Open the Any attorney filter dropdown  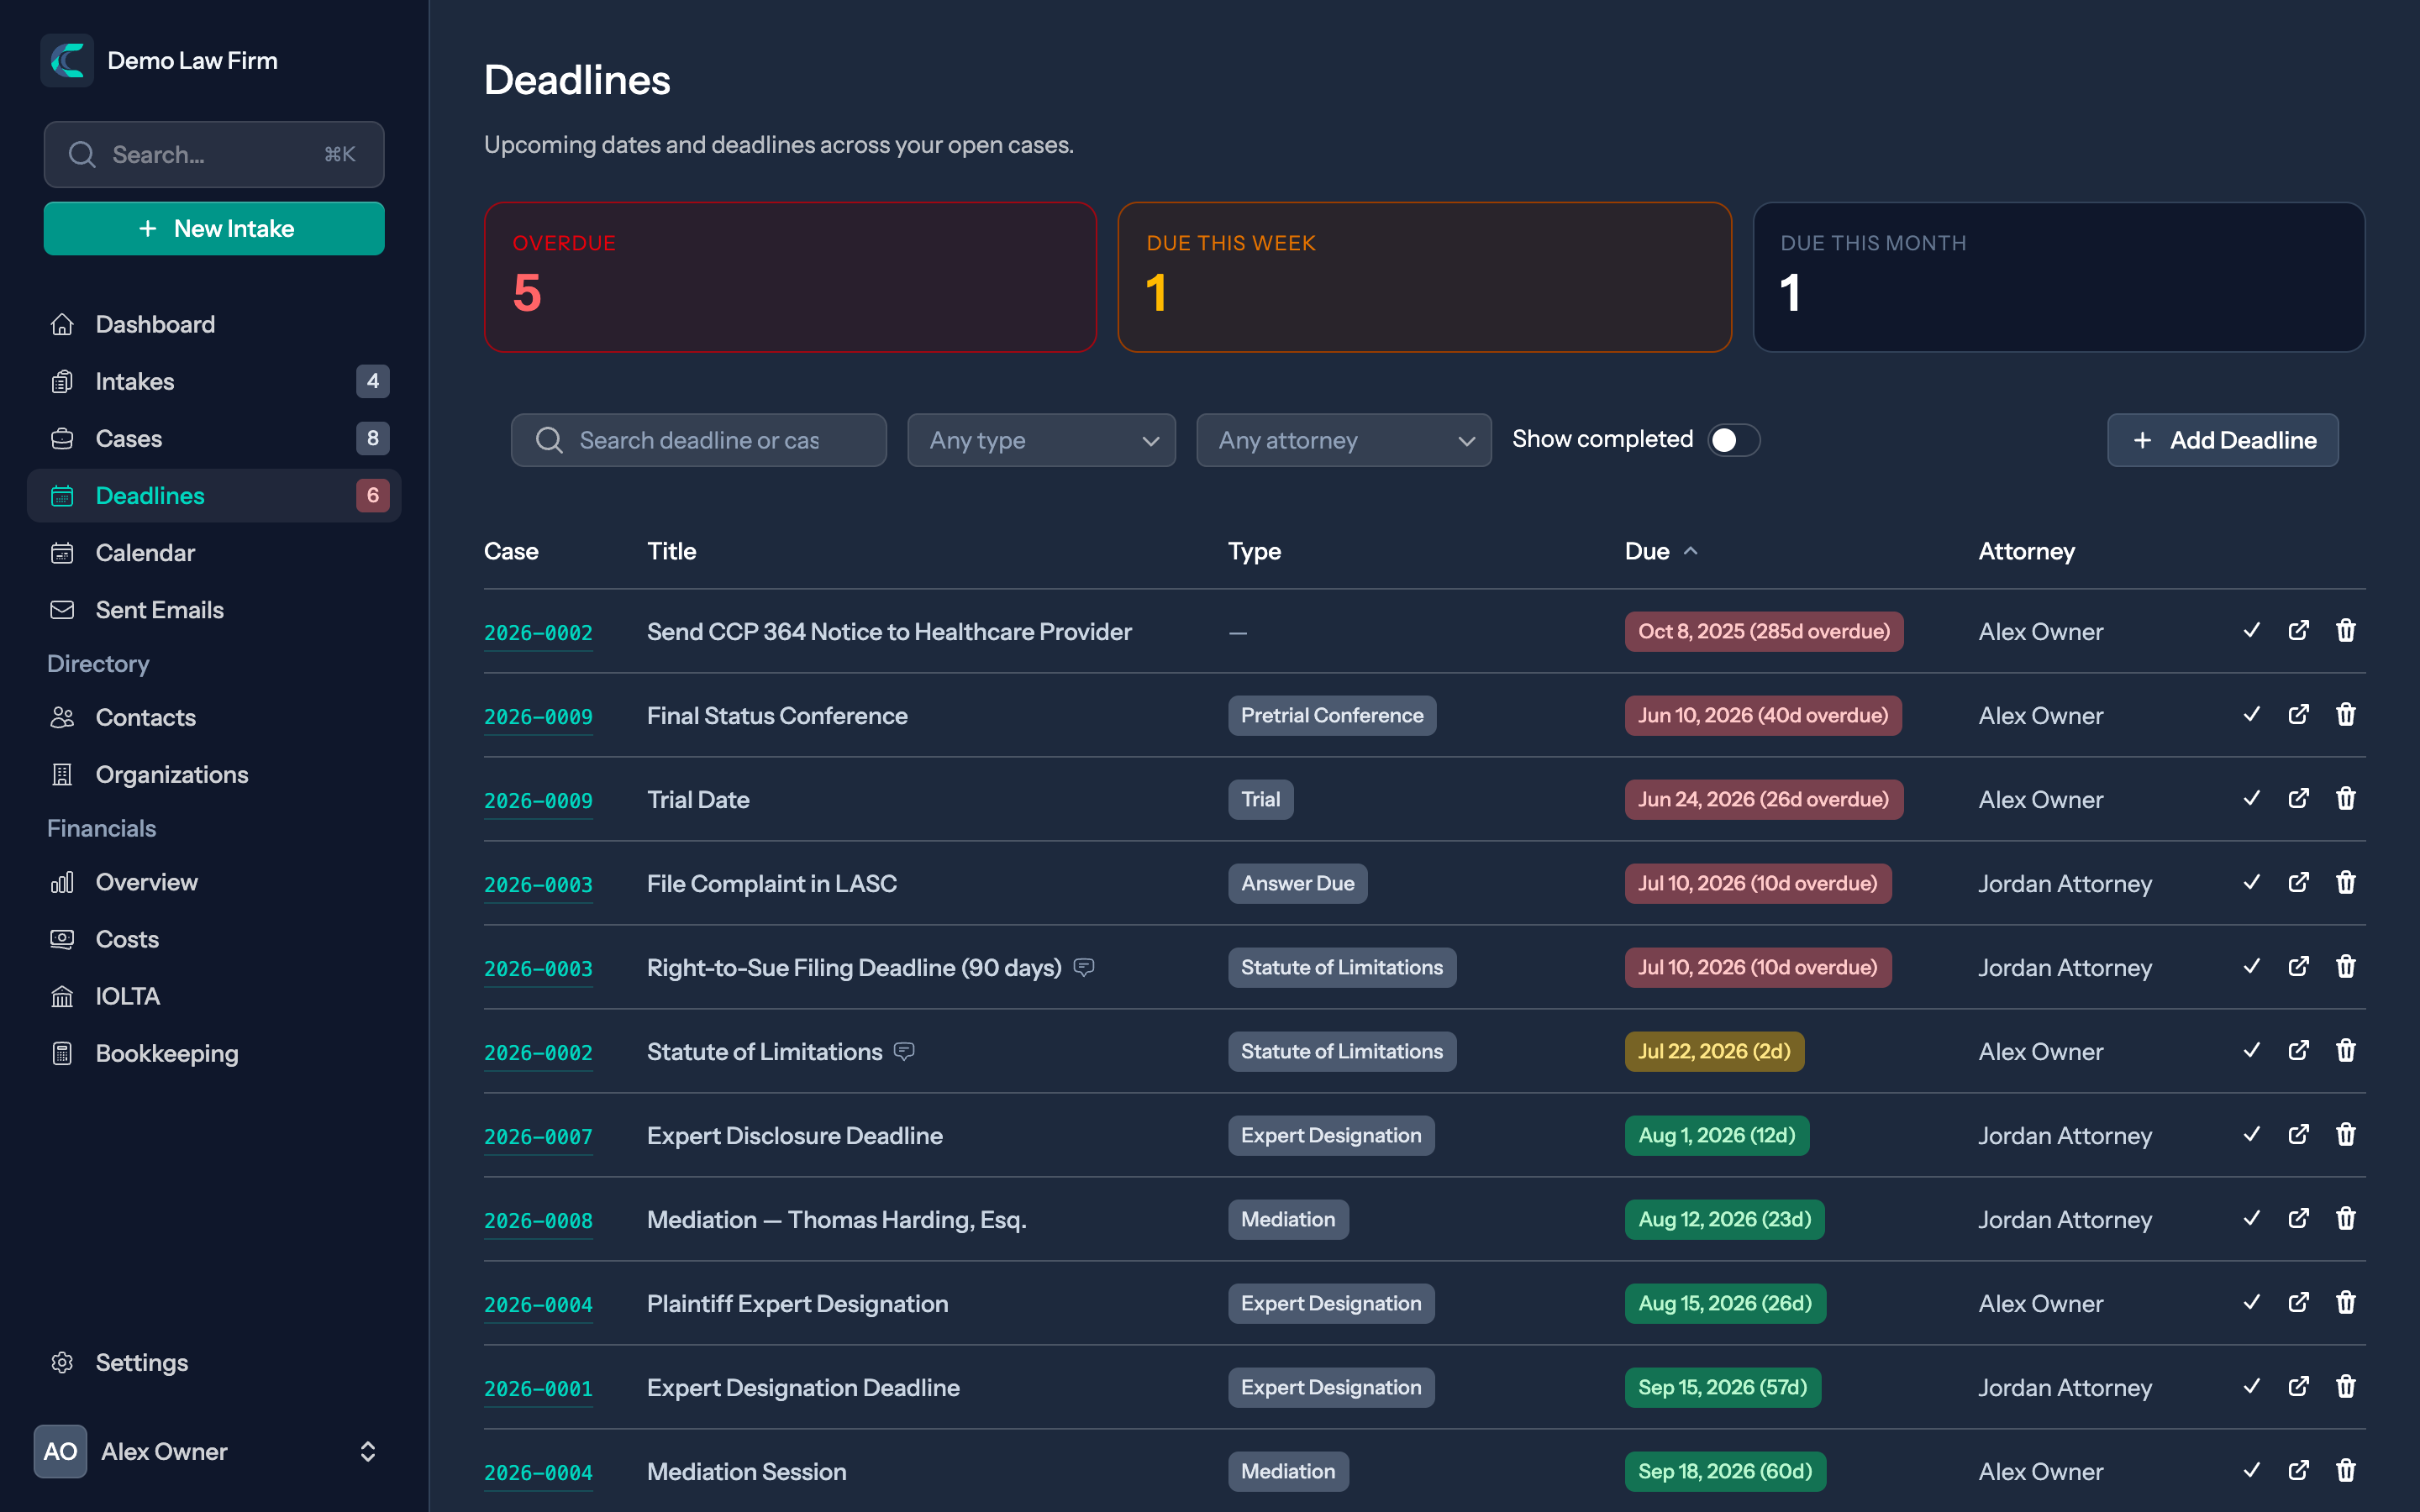(1343, 440)
